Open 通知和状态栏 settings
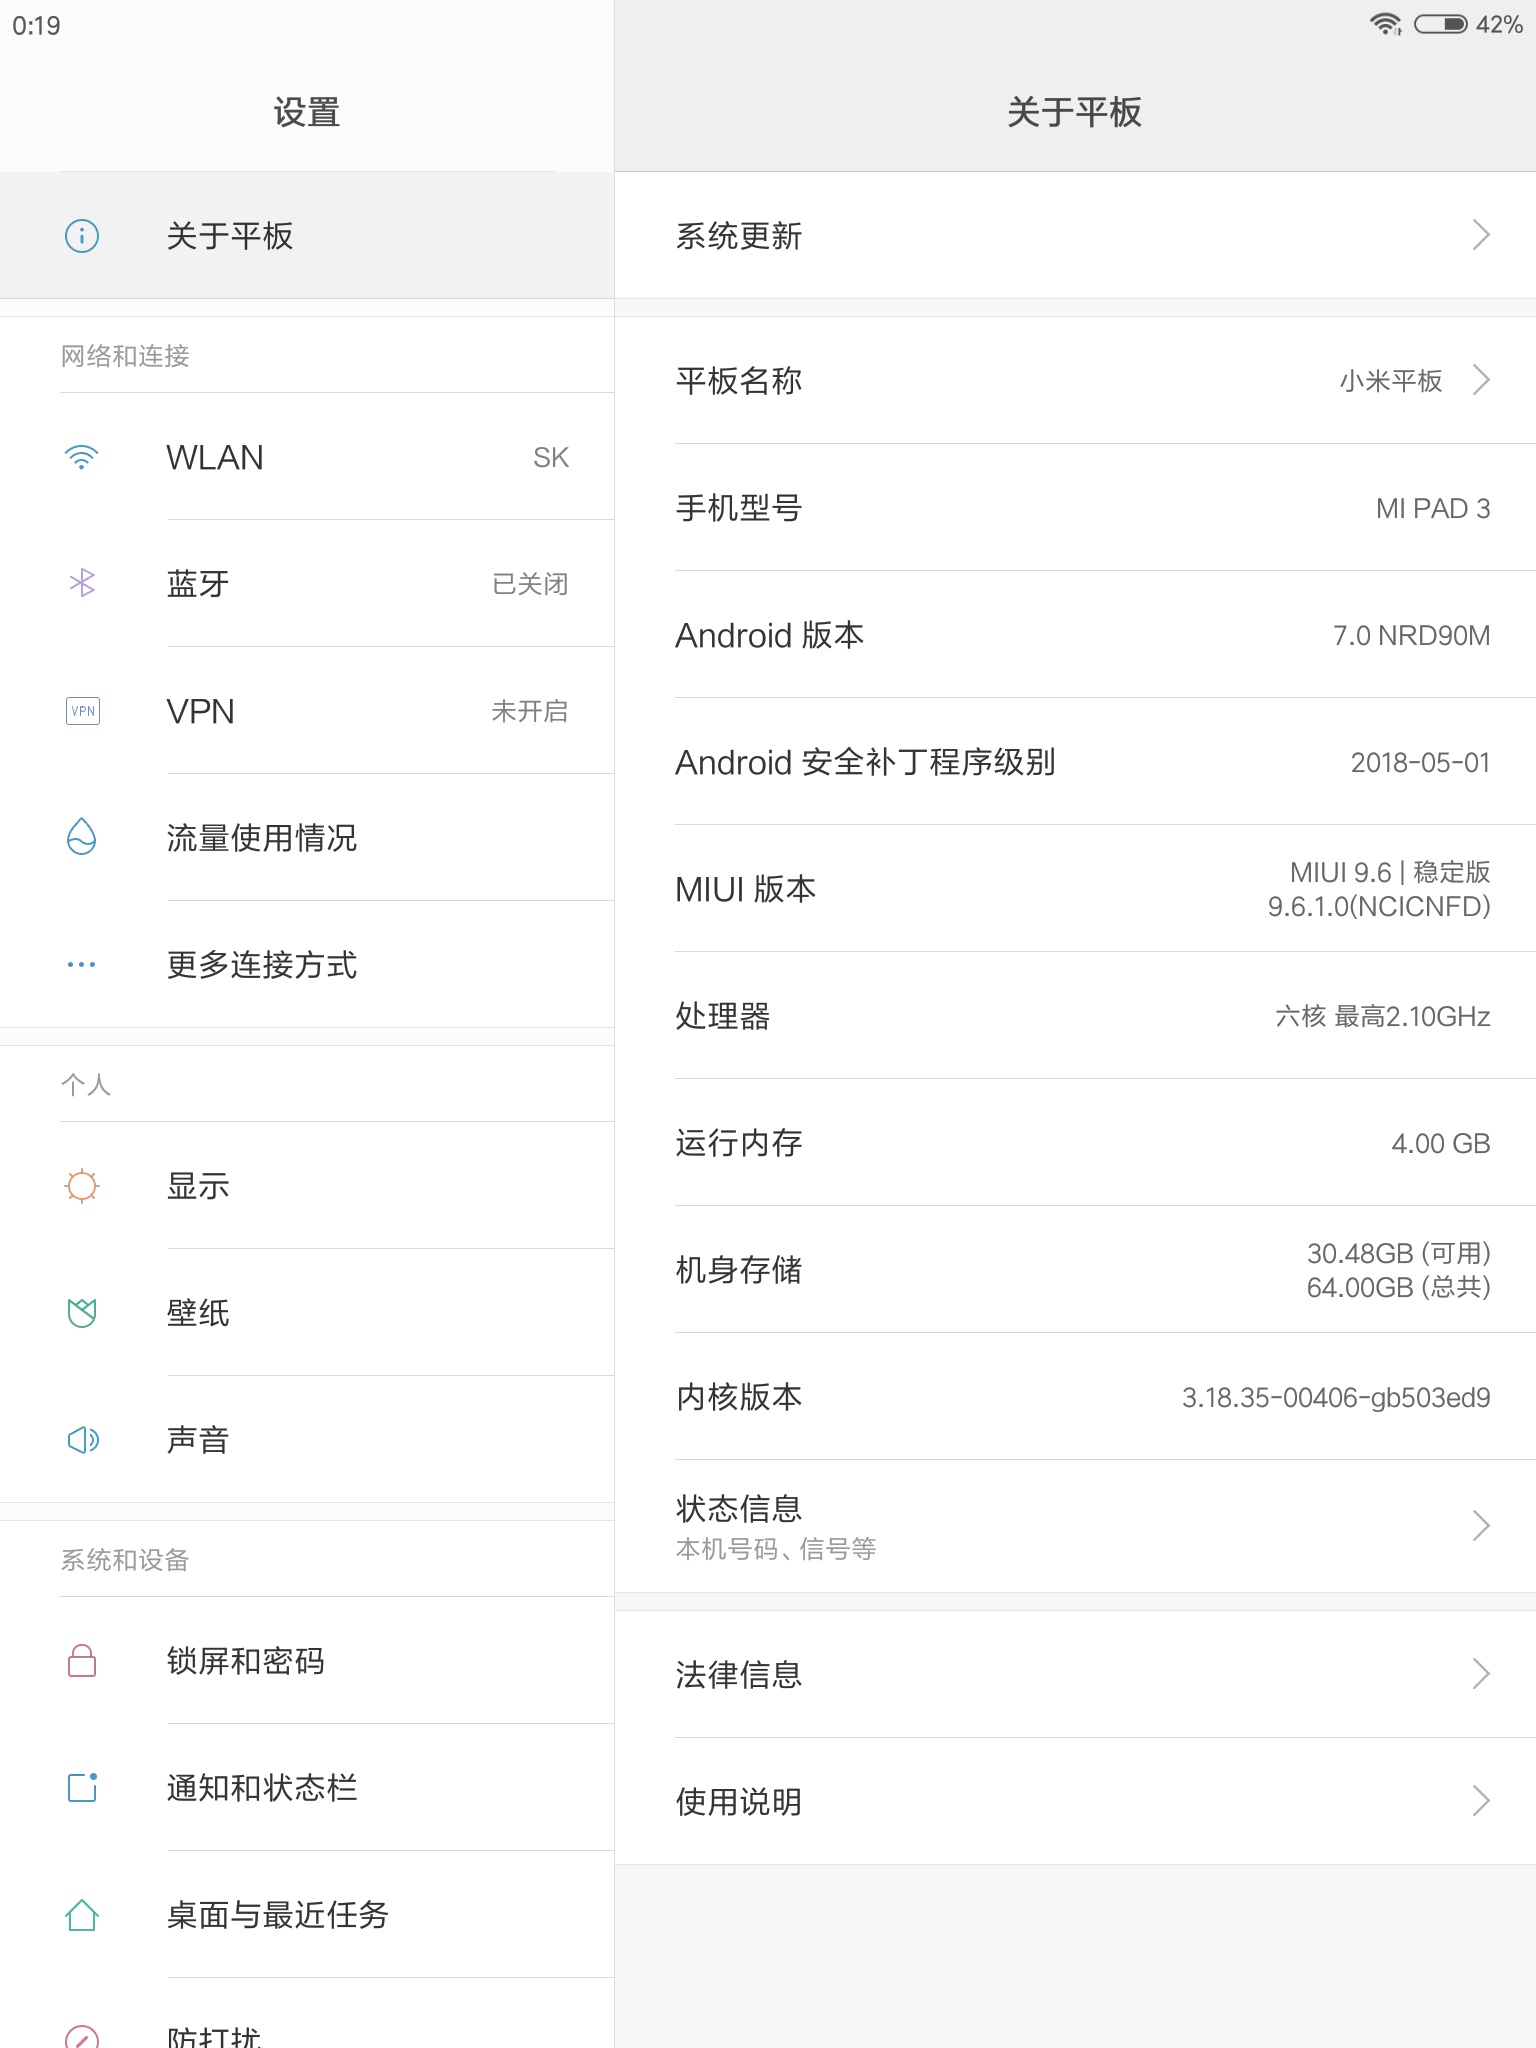This screenshot has width=1536, height=2048. 307,1788
